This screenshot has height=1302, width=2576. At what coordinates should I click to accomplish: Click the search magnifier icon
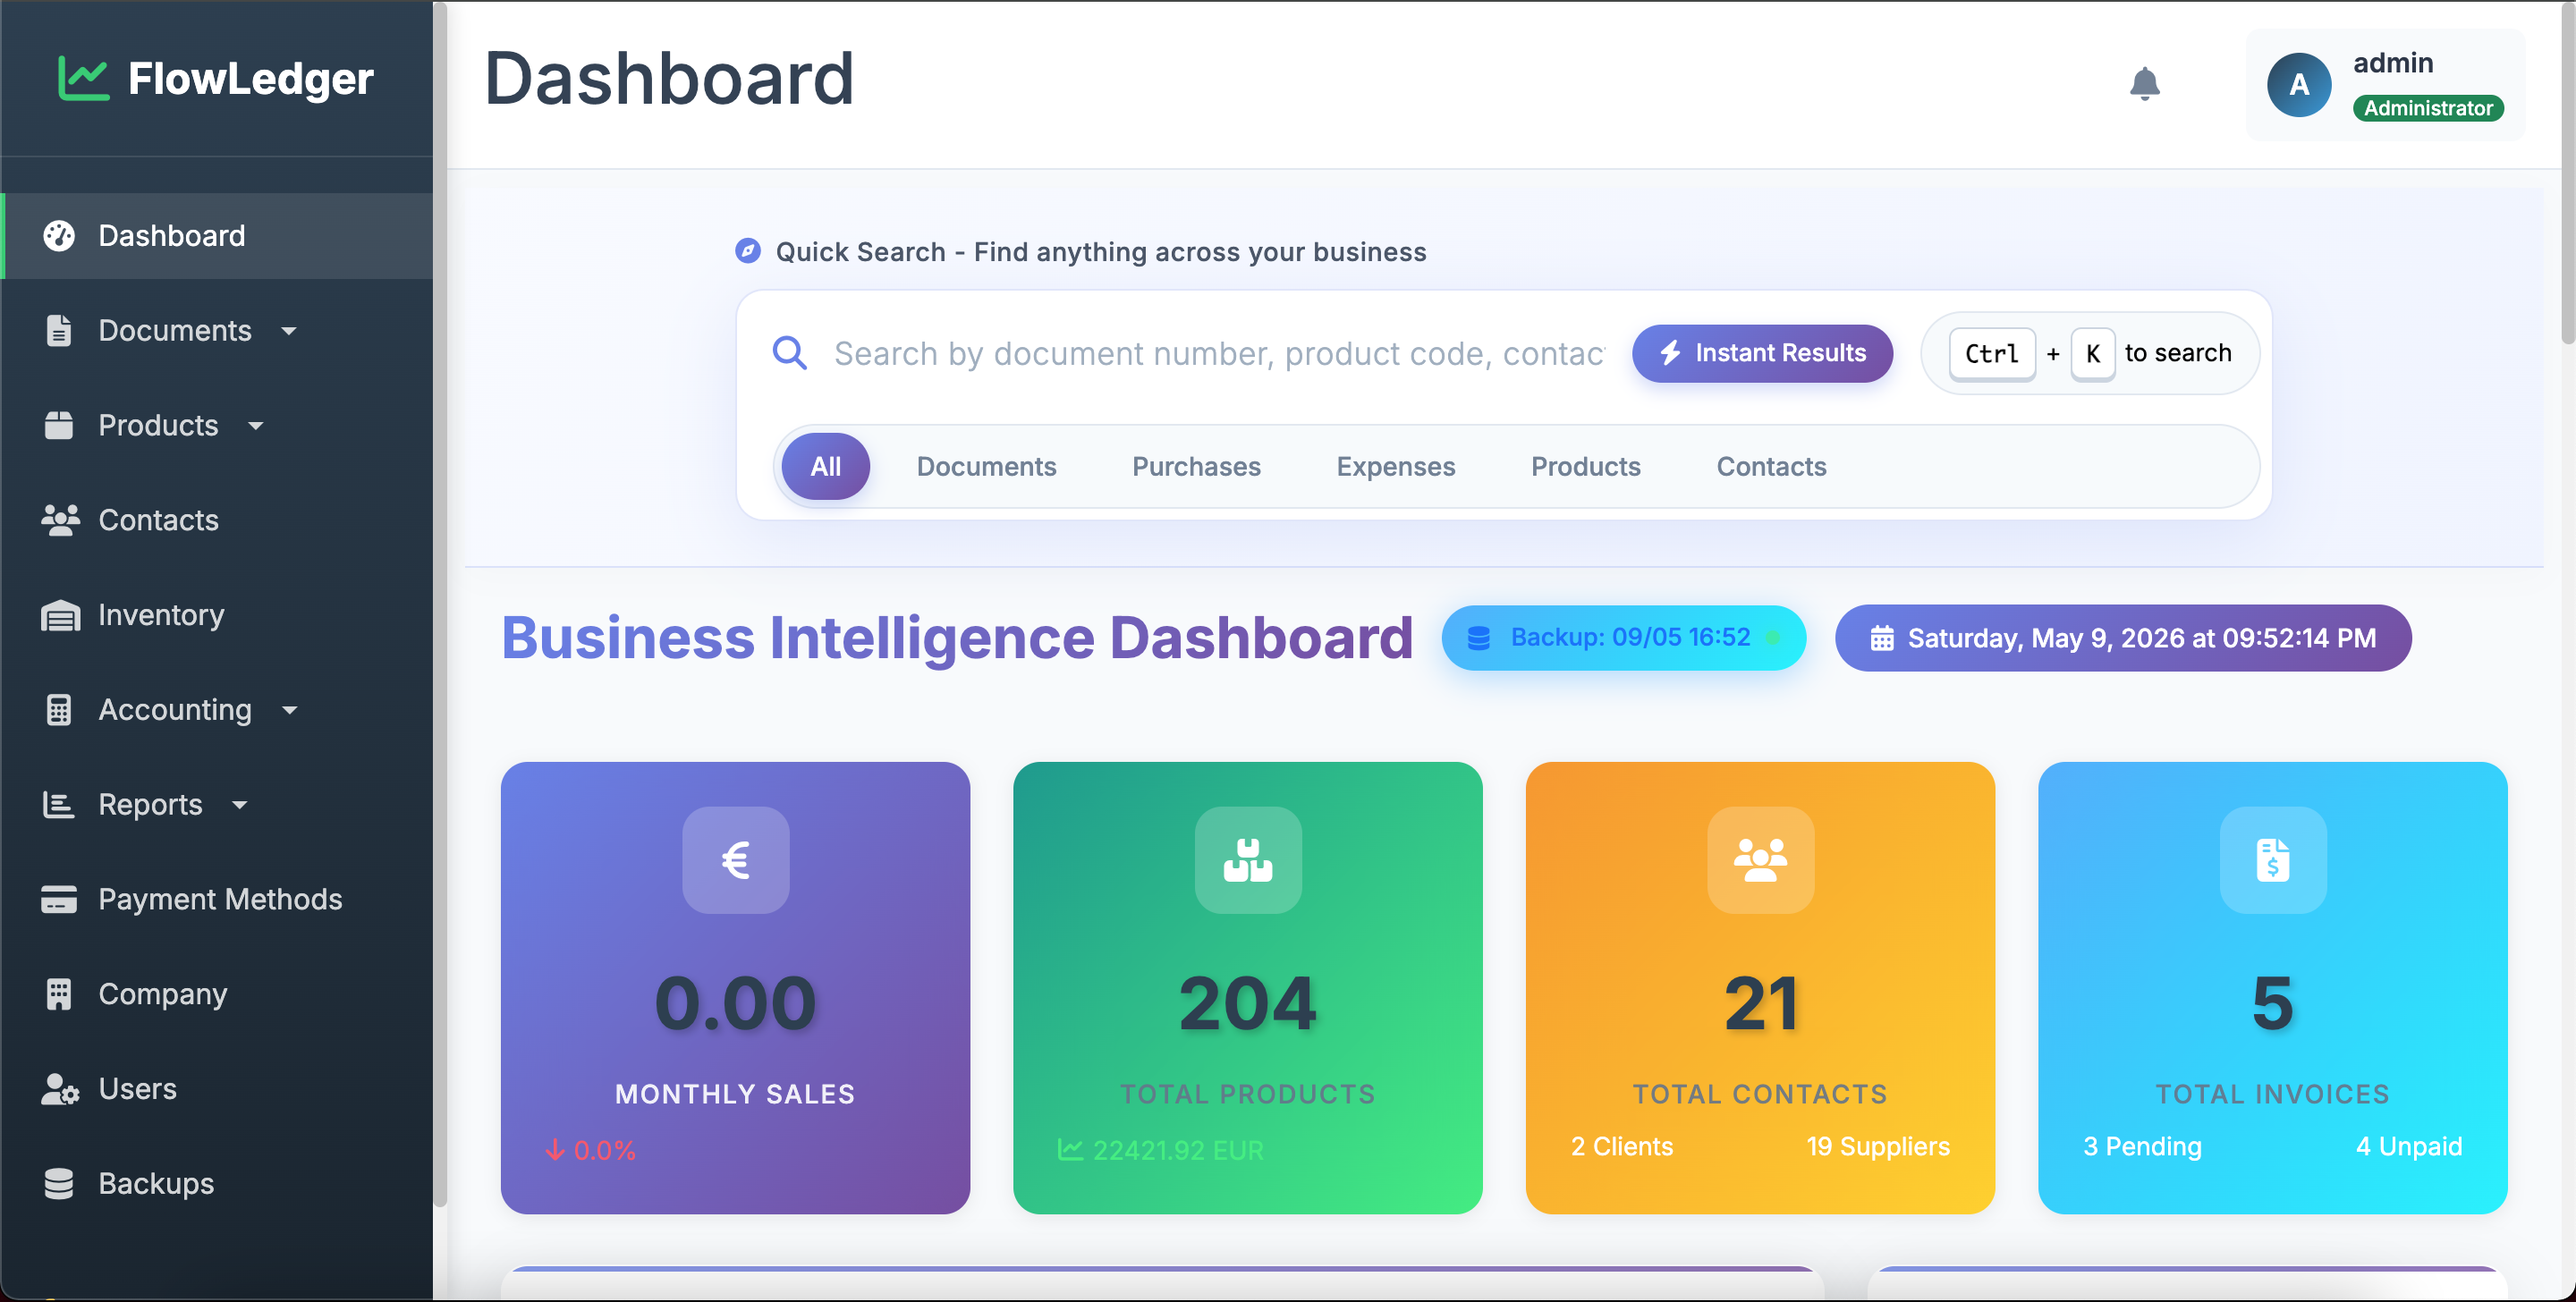[x=790, y=353]
